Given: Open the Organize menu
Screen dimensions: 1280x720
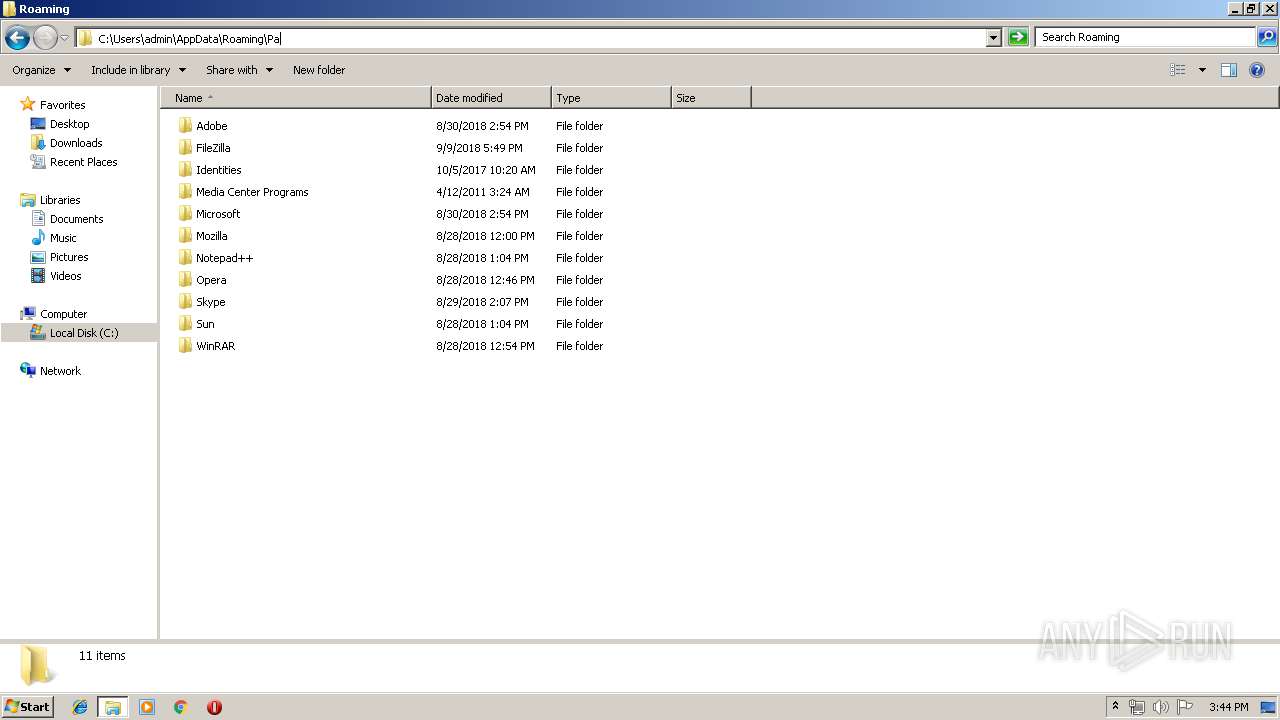Looking at the screenshot, I should [x=41, y=70].
